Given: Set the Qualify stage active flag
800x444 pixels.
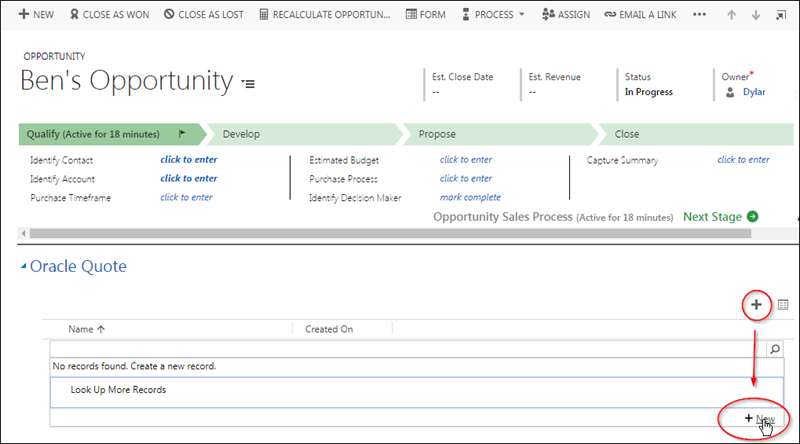Looking at the screenshot, I should 182,134.
